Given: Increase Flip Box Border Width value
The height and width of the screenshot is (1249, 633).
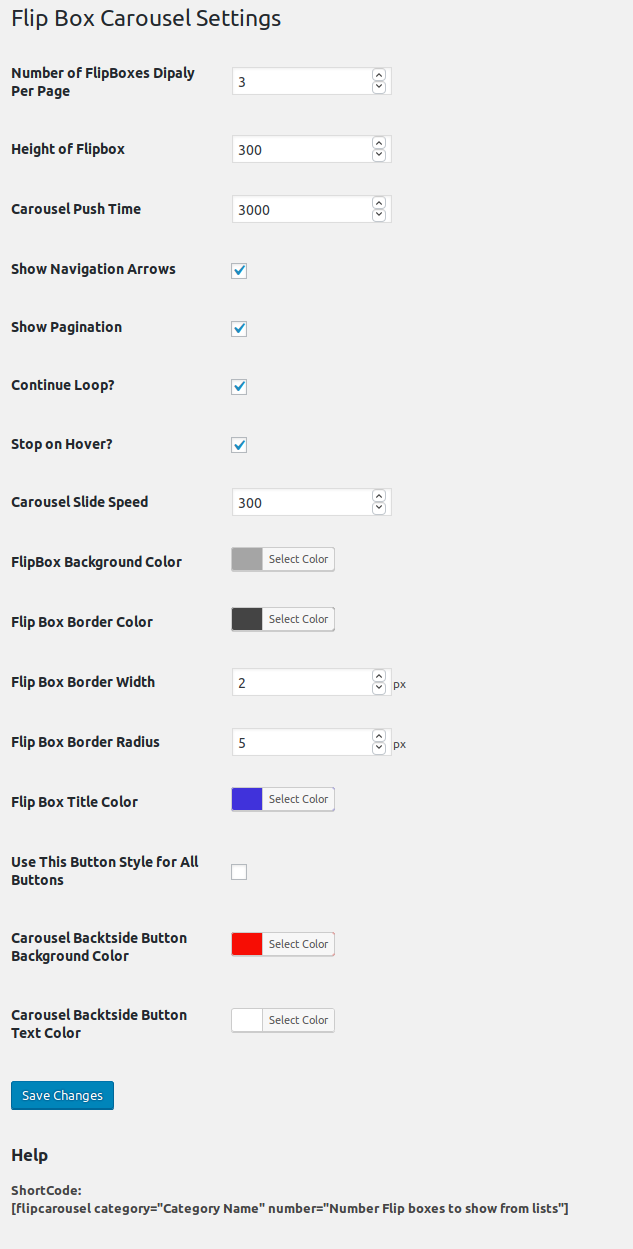Looking at the screenshot, I should point(379,676).
